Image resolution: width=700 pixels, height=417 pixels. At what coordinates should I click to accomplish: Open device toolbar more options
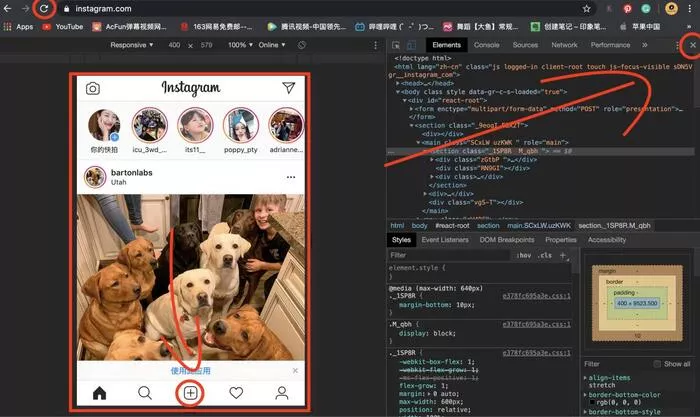(375, 45)
